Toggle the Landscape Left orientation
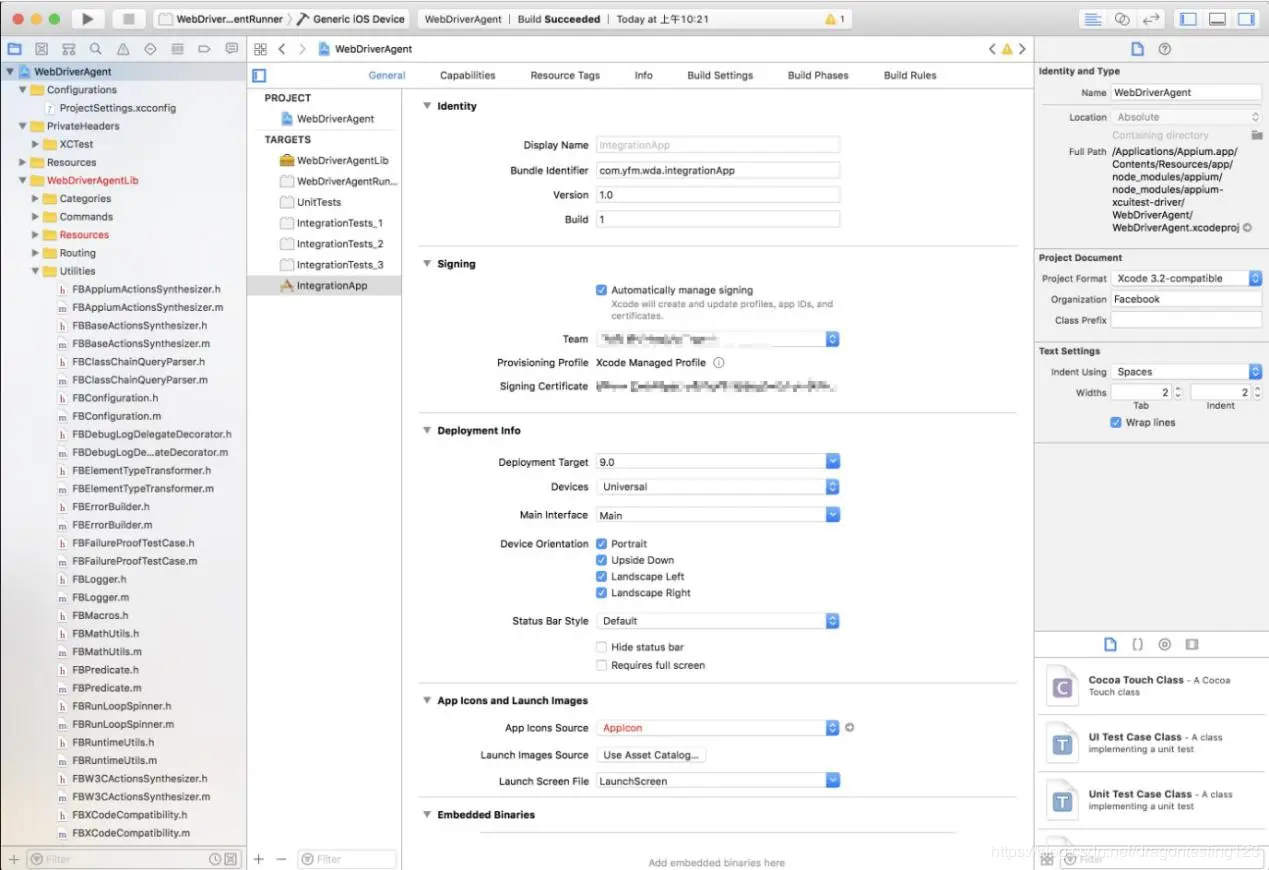Image resolution: width=1269 pixels, height=870 pixels. (x=601, y=577)
